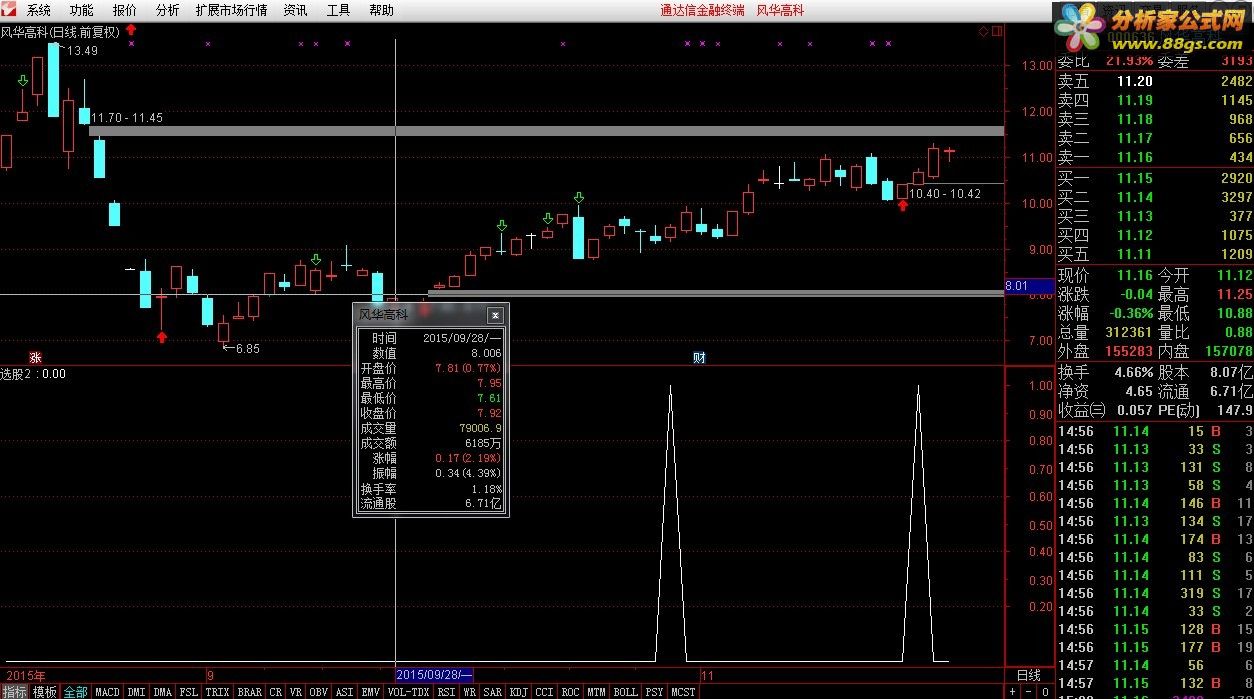The height and width of the screenshot is (699, 1254).
Task: Open the 帮助 menu
Action: click(381, 10)
